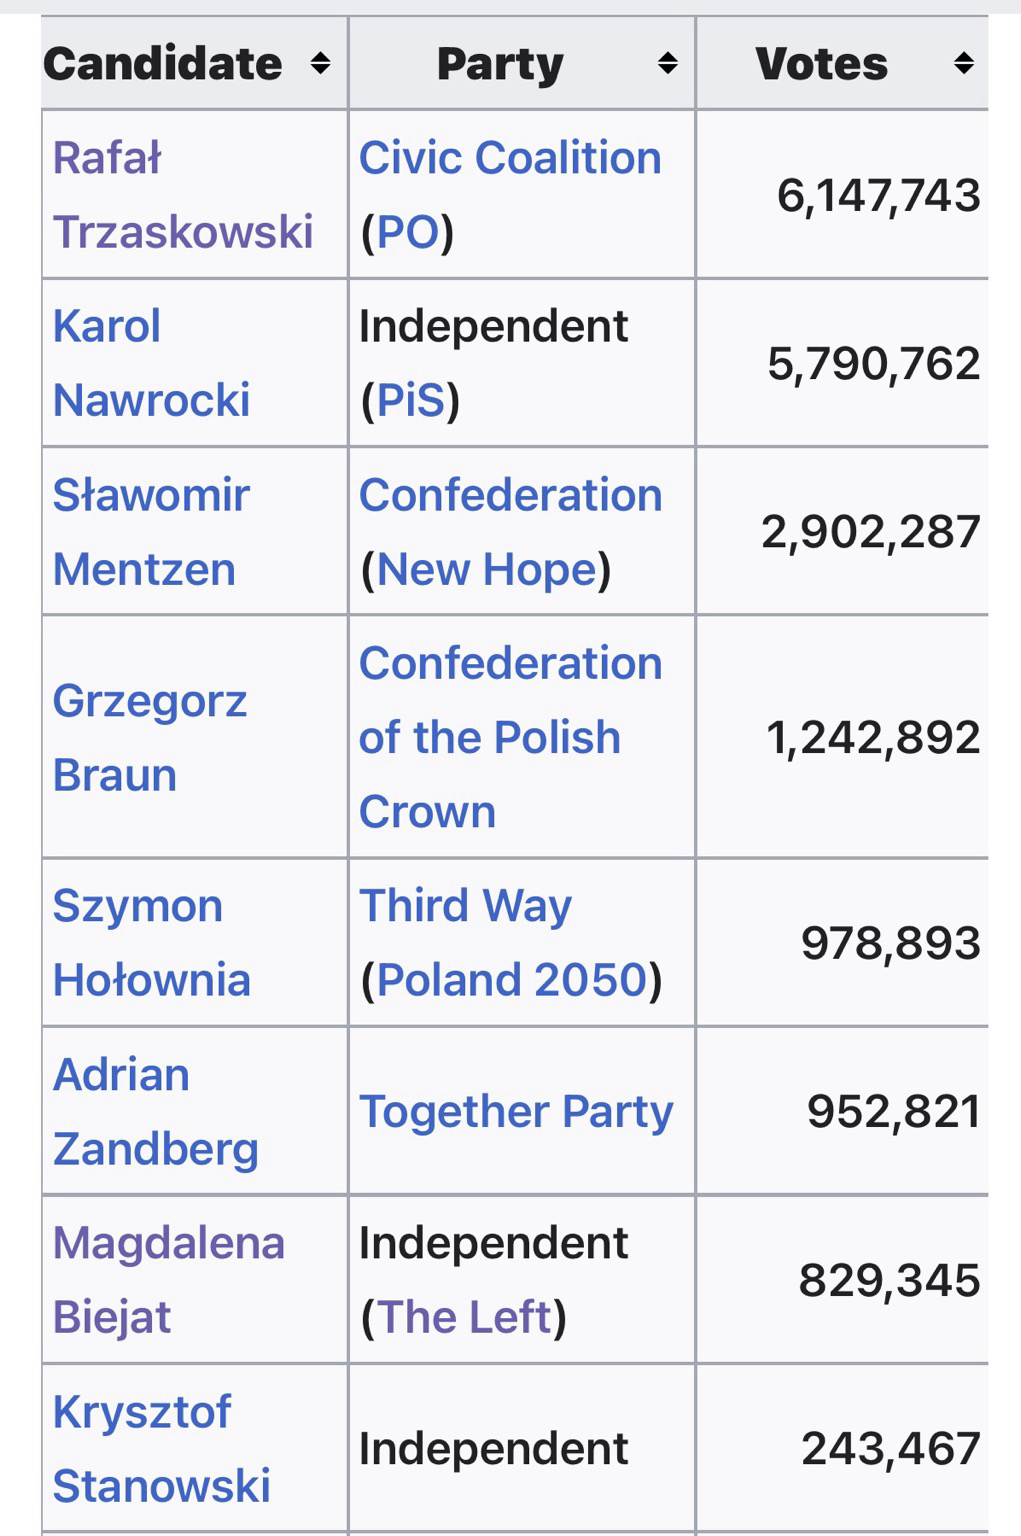Visit the New Hope party link
The image size is (1021, 1536).
click(487, 569)
